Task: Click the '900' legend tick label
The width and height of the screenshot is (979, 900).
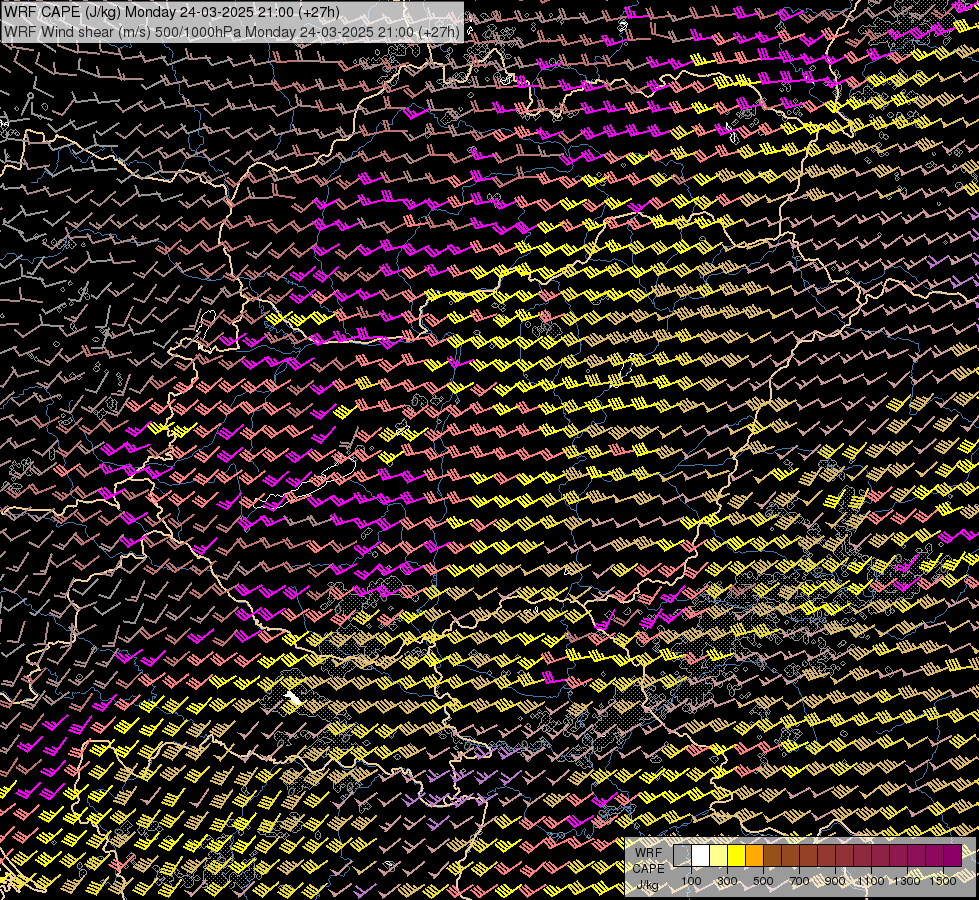Action: click(835, 881)
